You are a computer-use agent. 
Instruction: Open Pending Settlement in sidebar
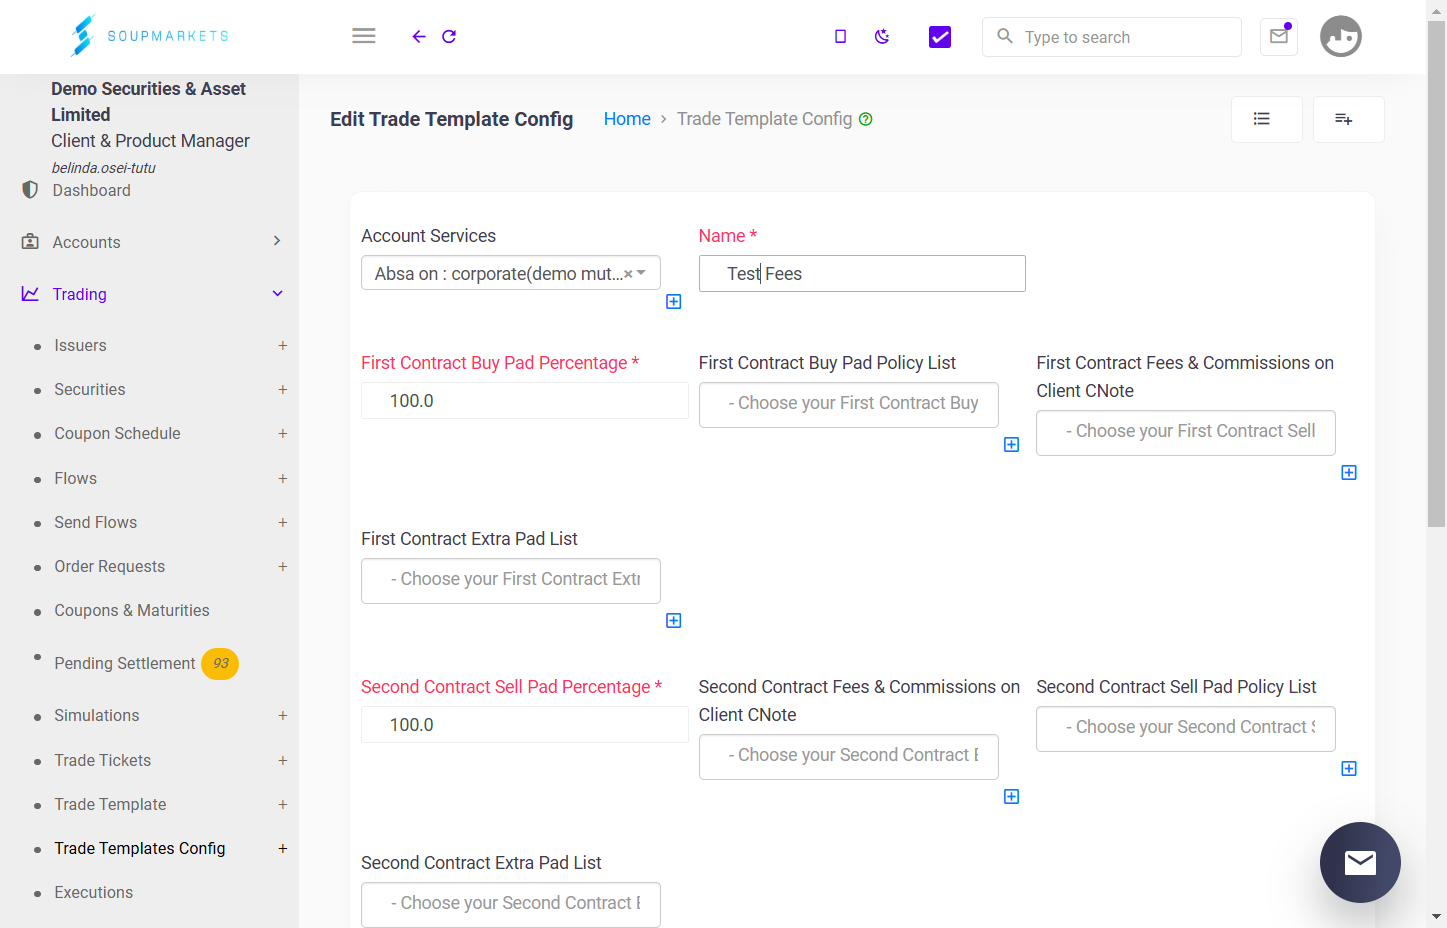point(125,664)
